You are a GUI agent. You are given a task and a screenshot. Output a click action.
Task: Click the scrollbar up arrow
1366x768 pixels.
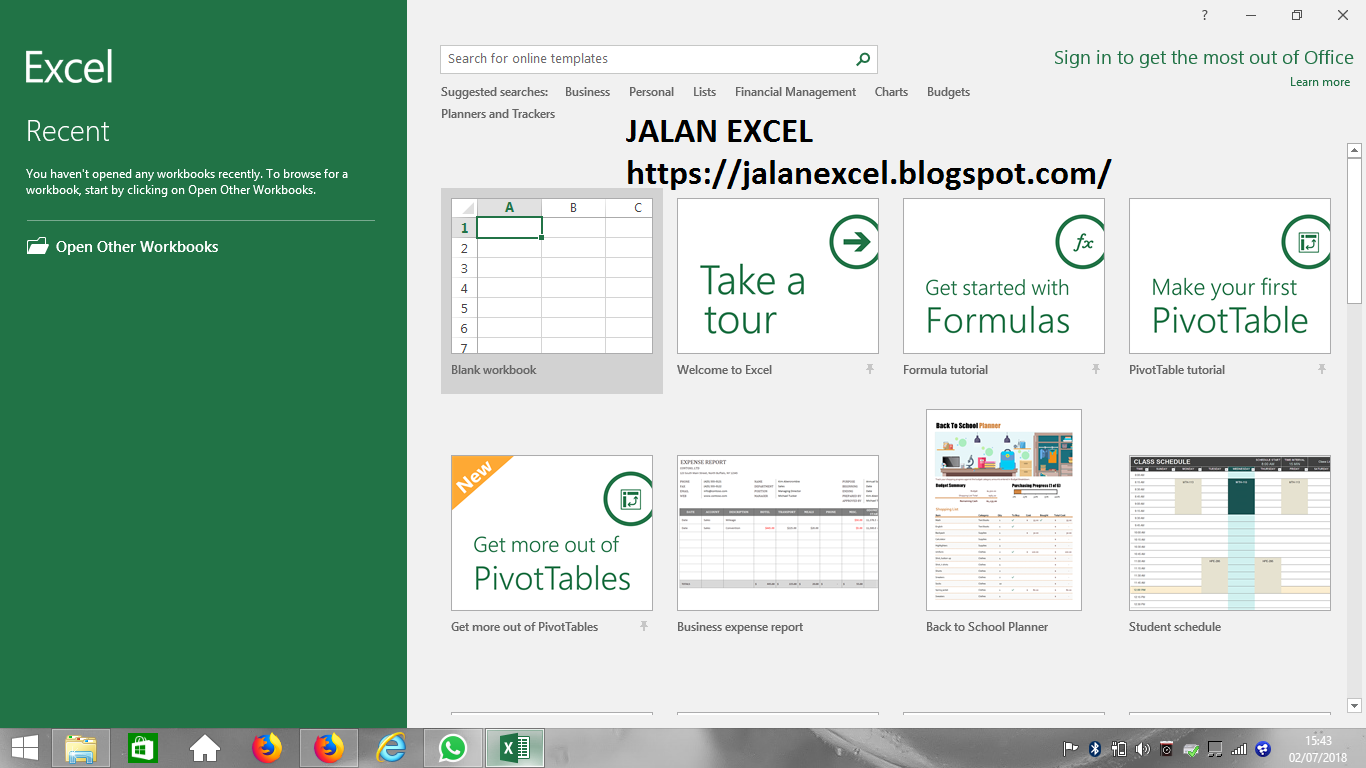(x=1356, y=151)
